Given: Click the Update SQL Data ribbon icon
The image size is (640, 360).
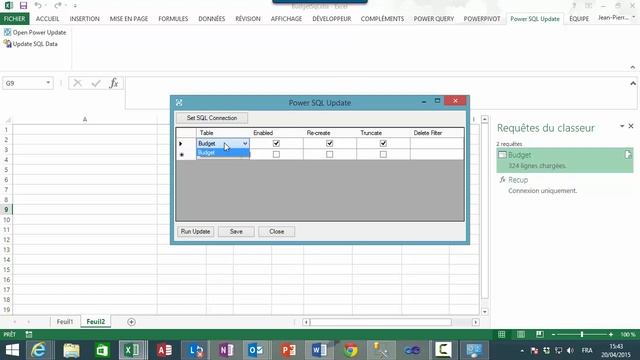Looking at the screenshot, I should point(7,44).
